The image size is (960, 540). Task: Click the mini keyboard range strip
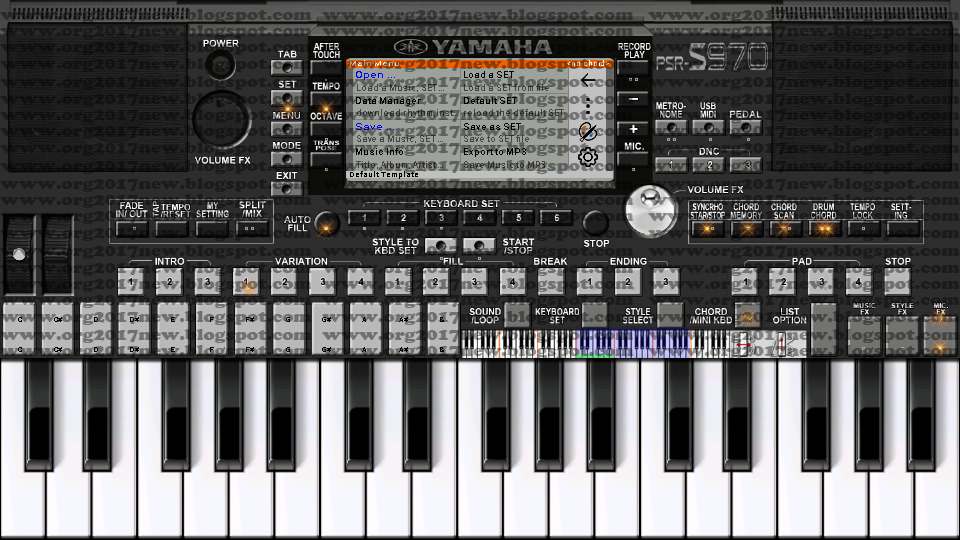pos(597,344)
